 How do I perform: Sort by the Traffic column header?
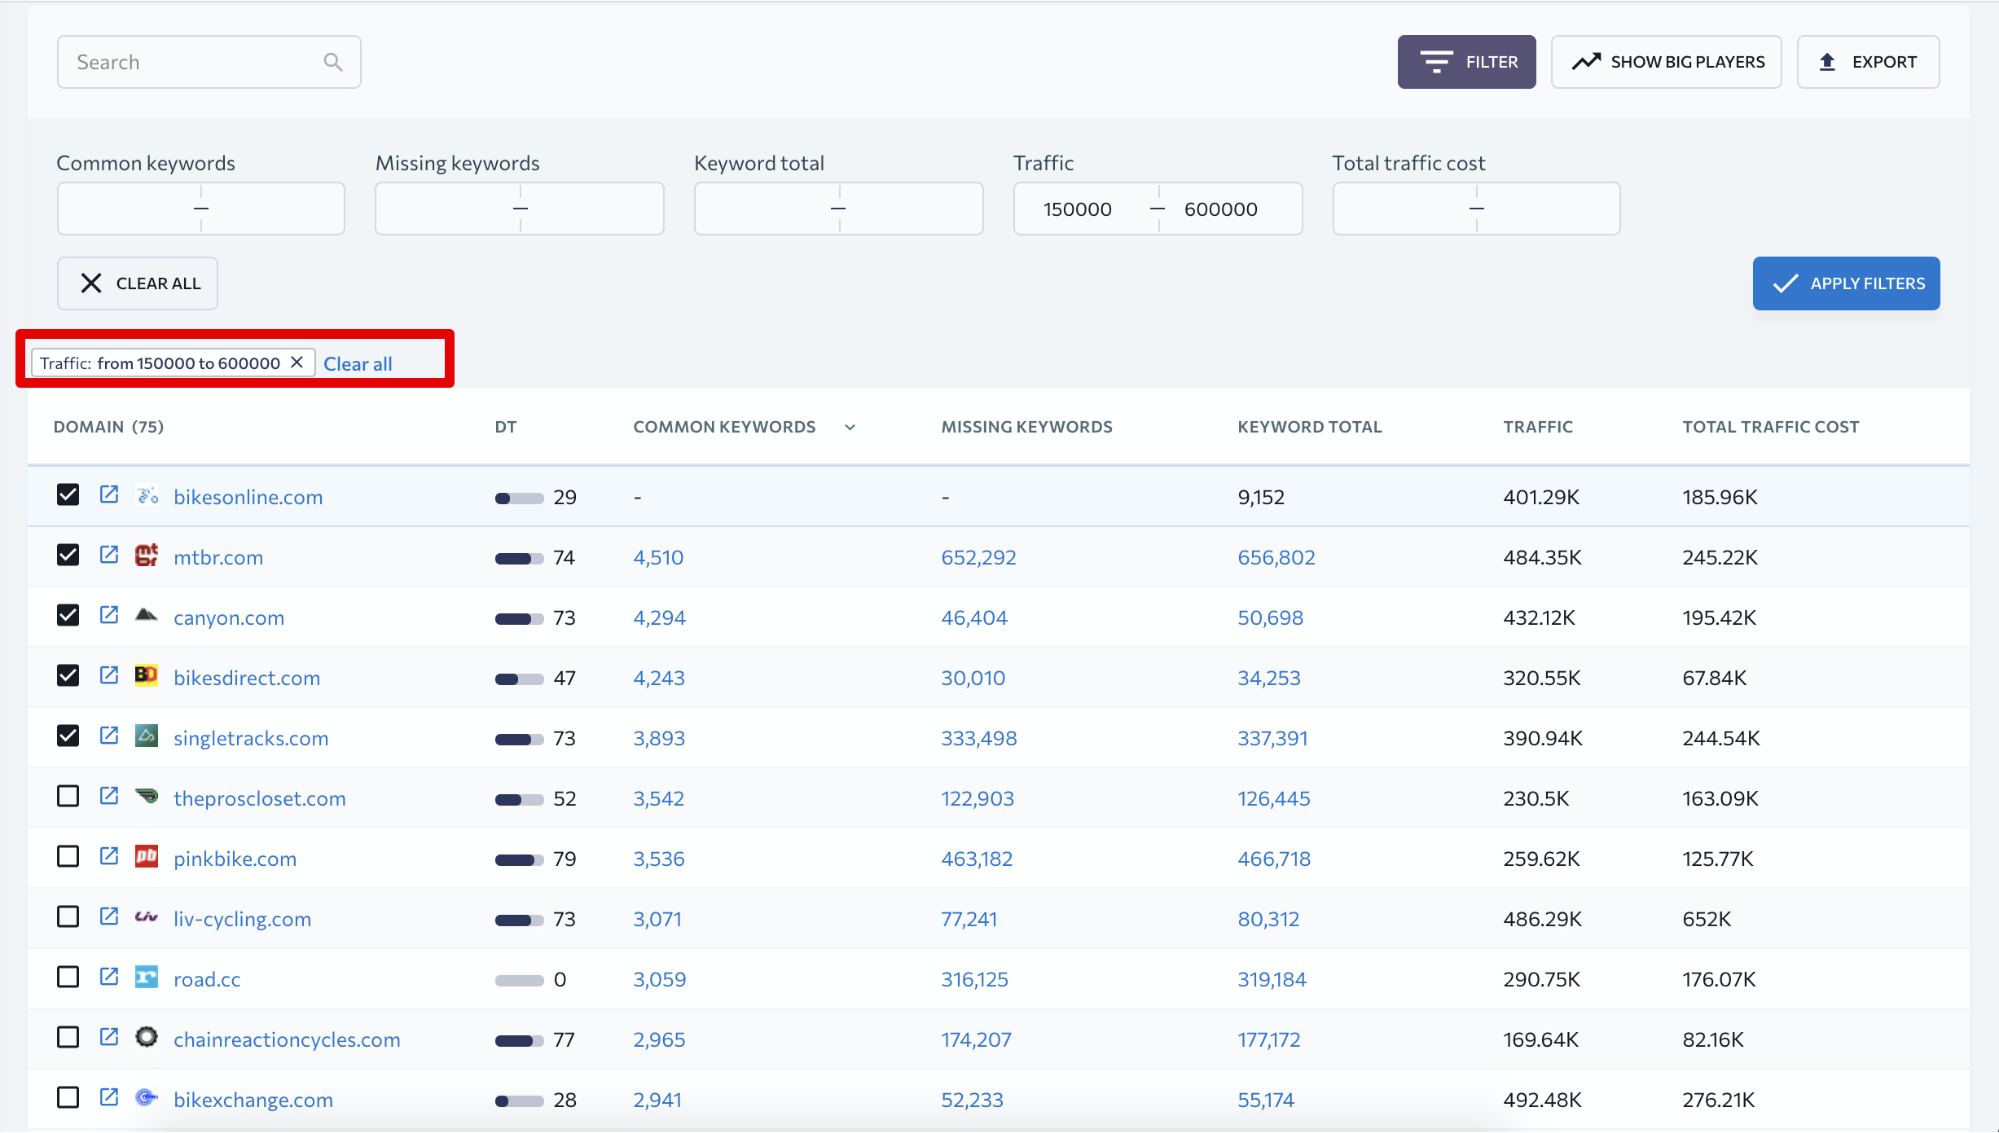[1537, 427]
